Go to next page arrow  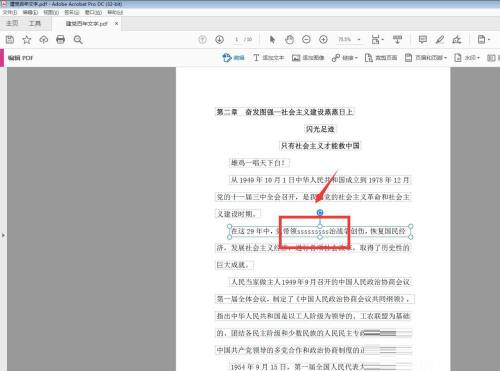(219, 40)
